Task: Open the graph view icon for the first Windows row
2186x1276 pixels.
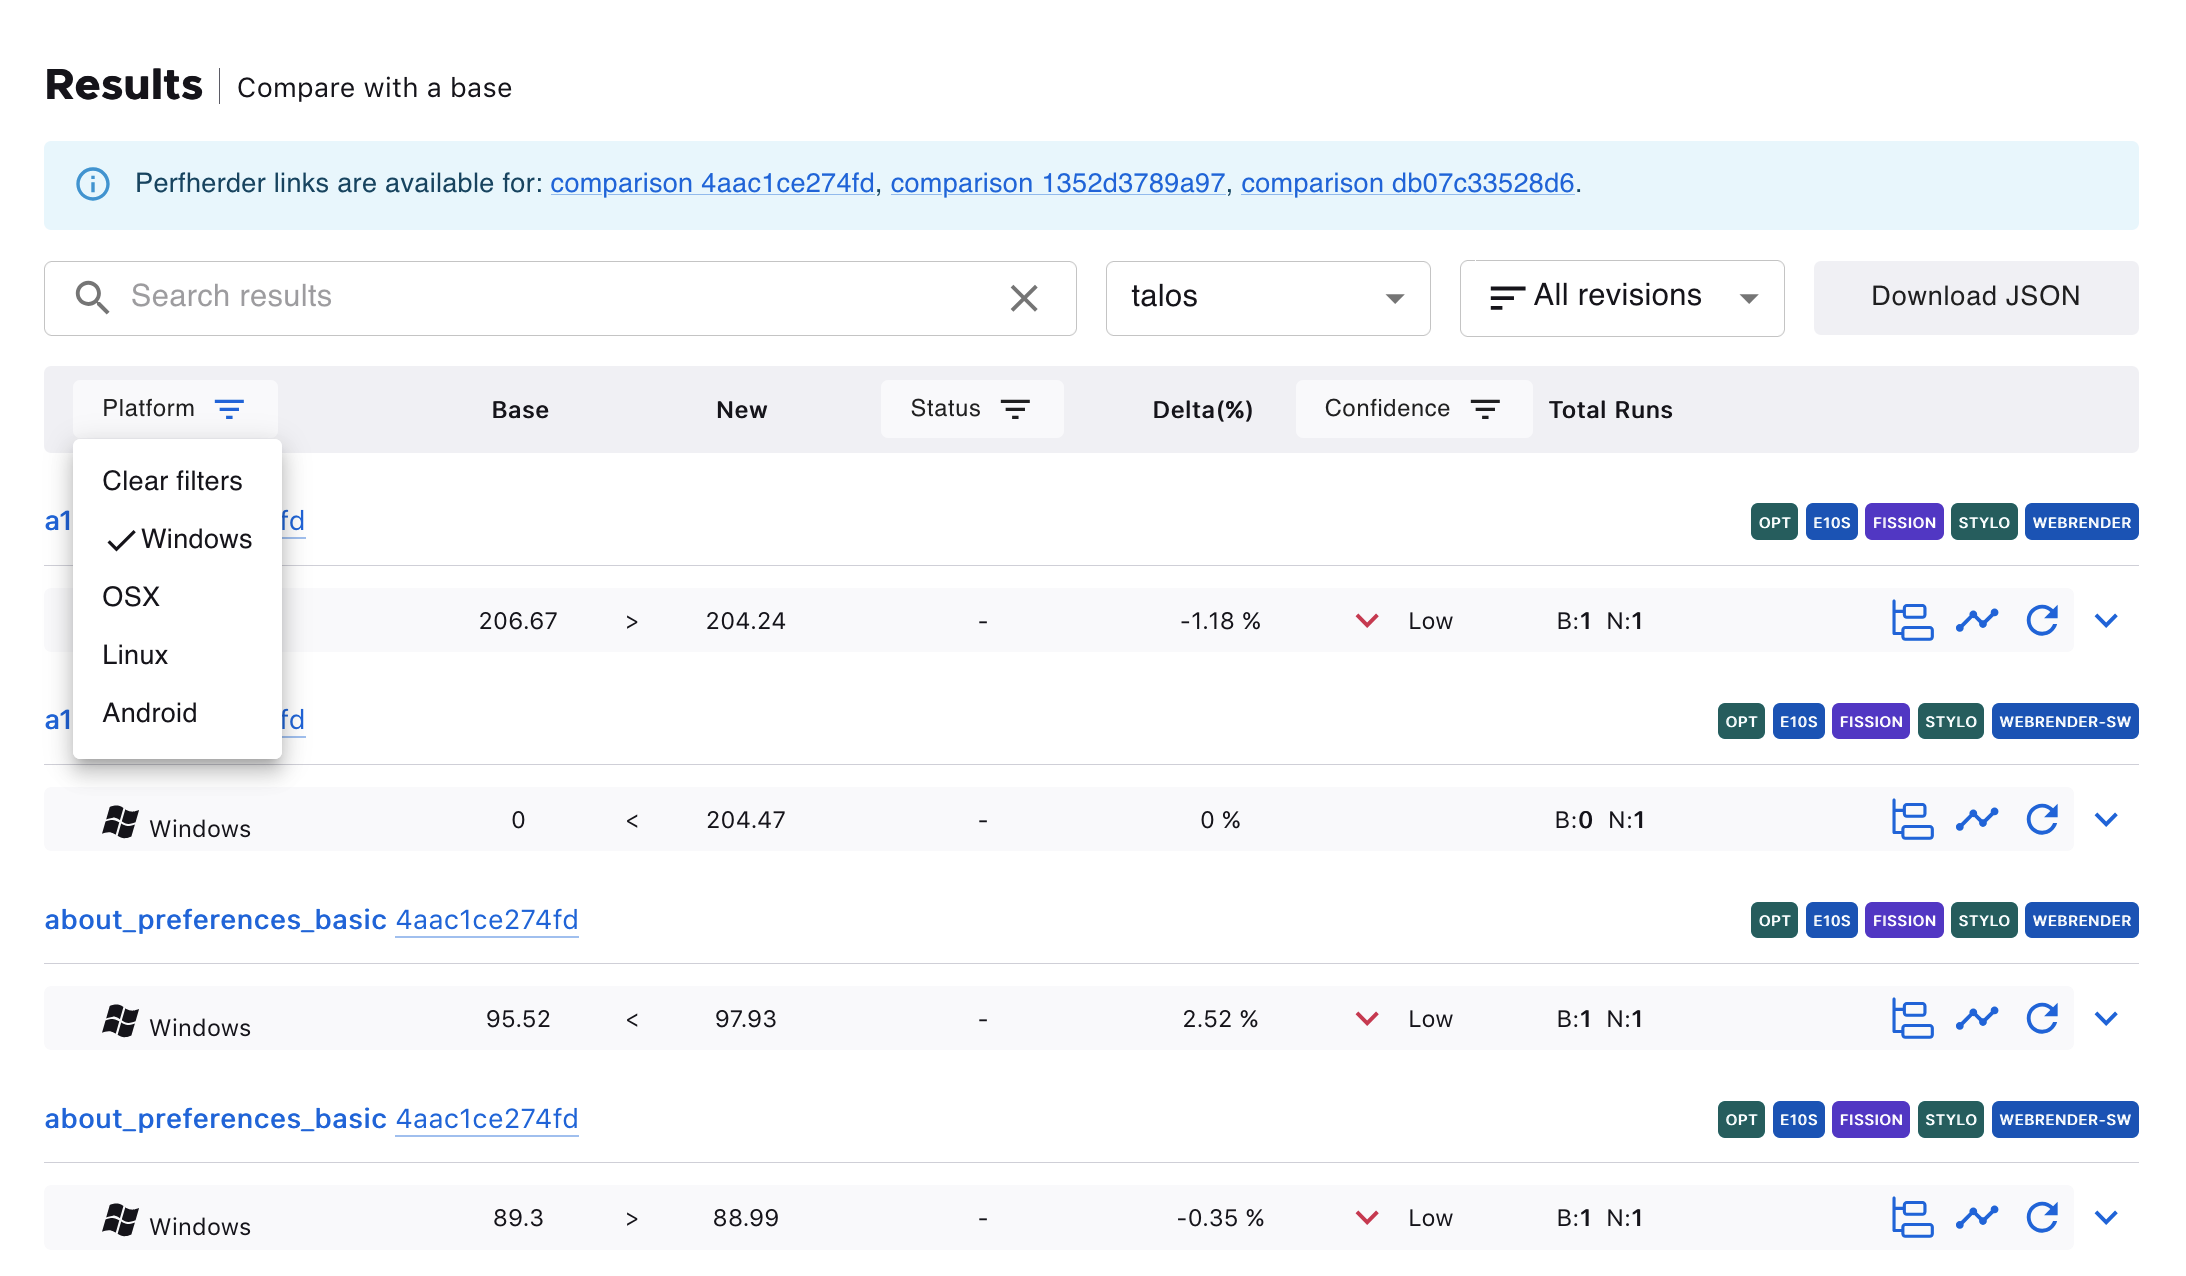Action: click(1977, 620)
